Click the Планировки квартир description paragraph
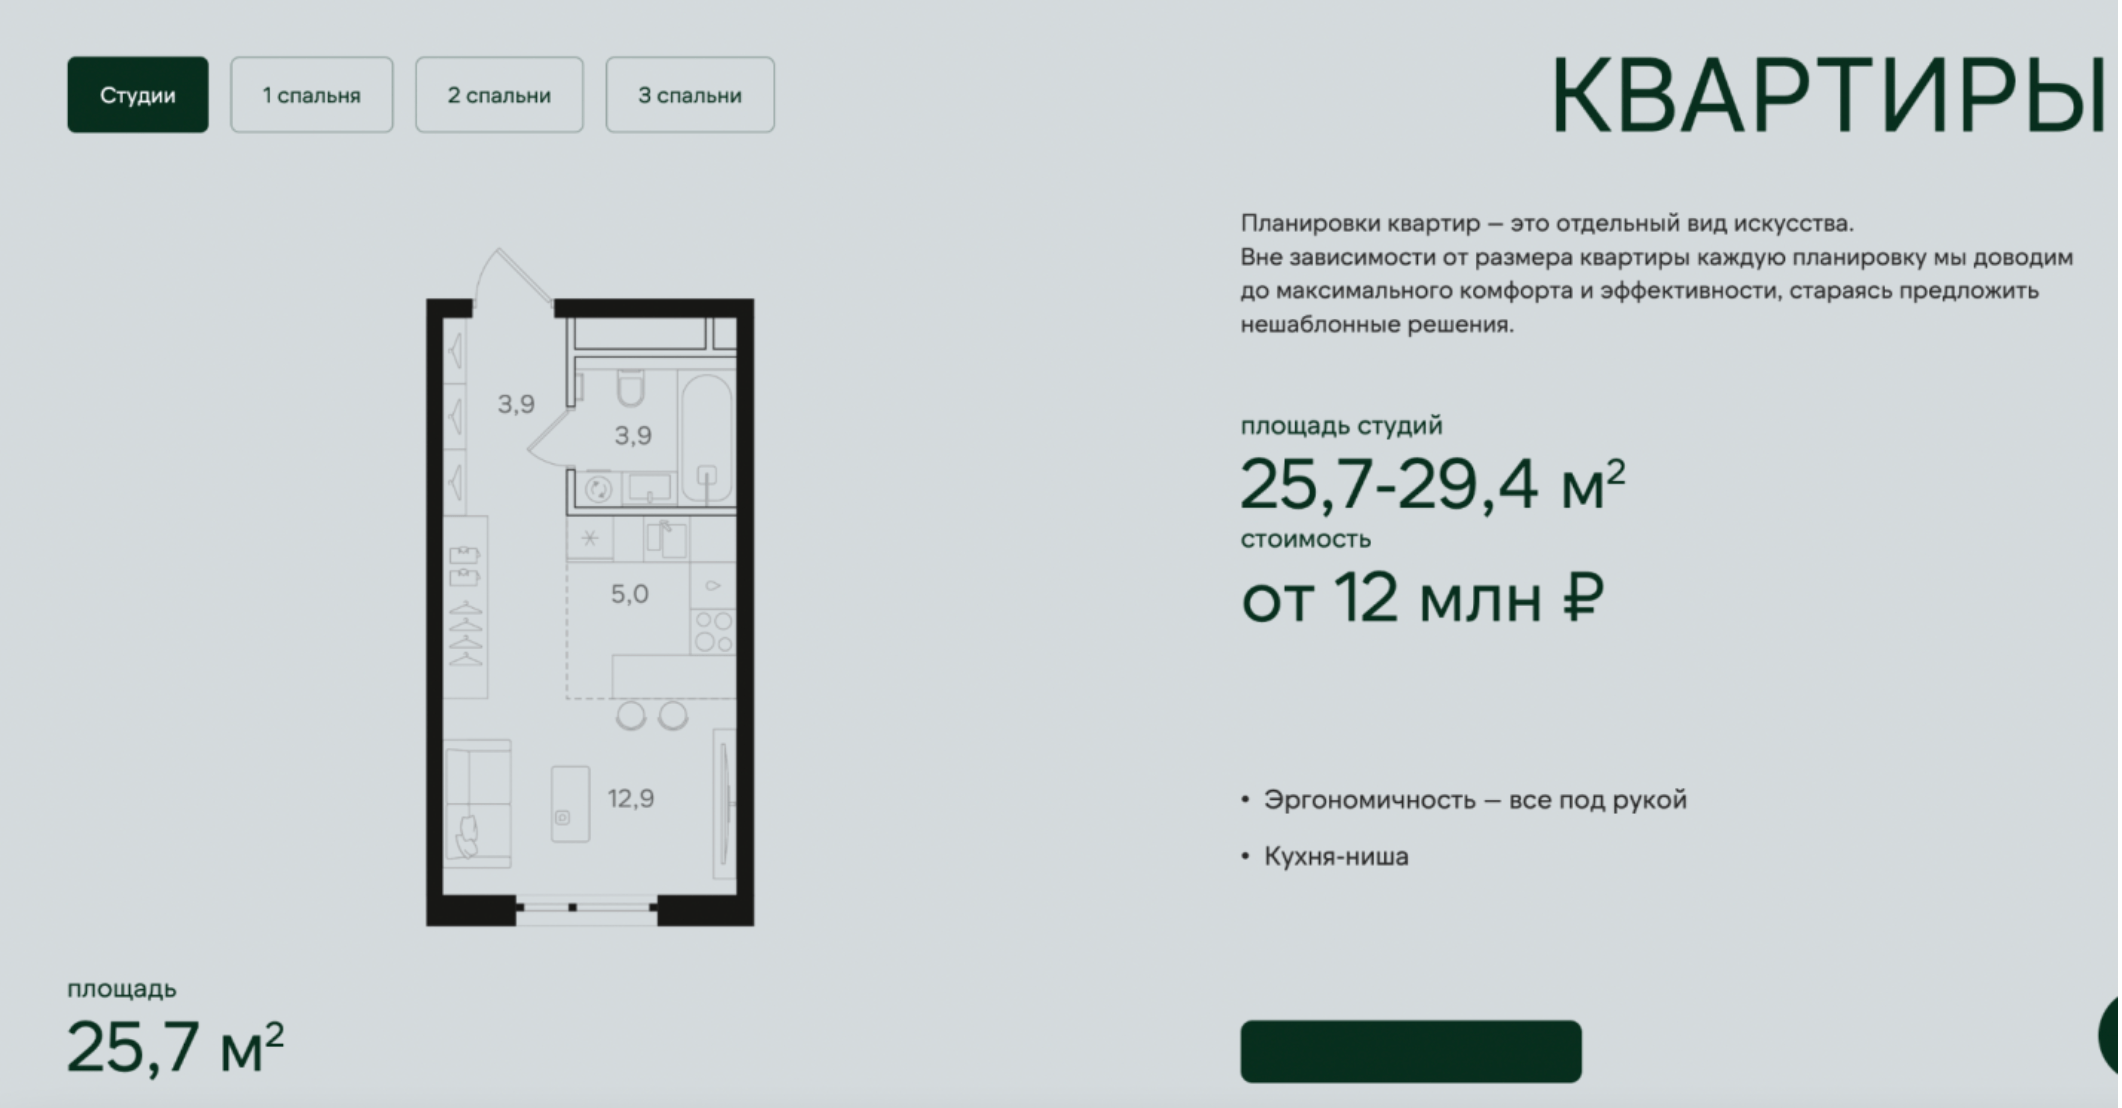 [x=1657, y=273]
